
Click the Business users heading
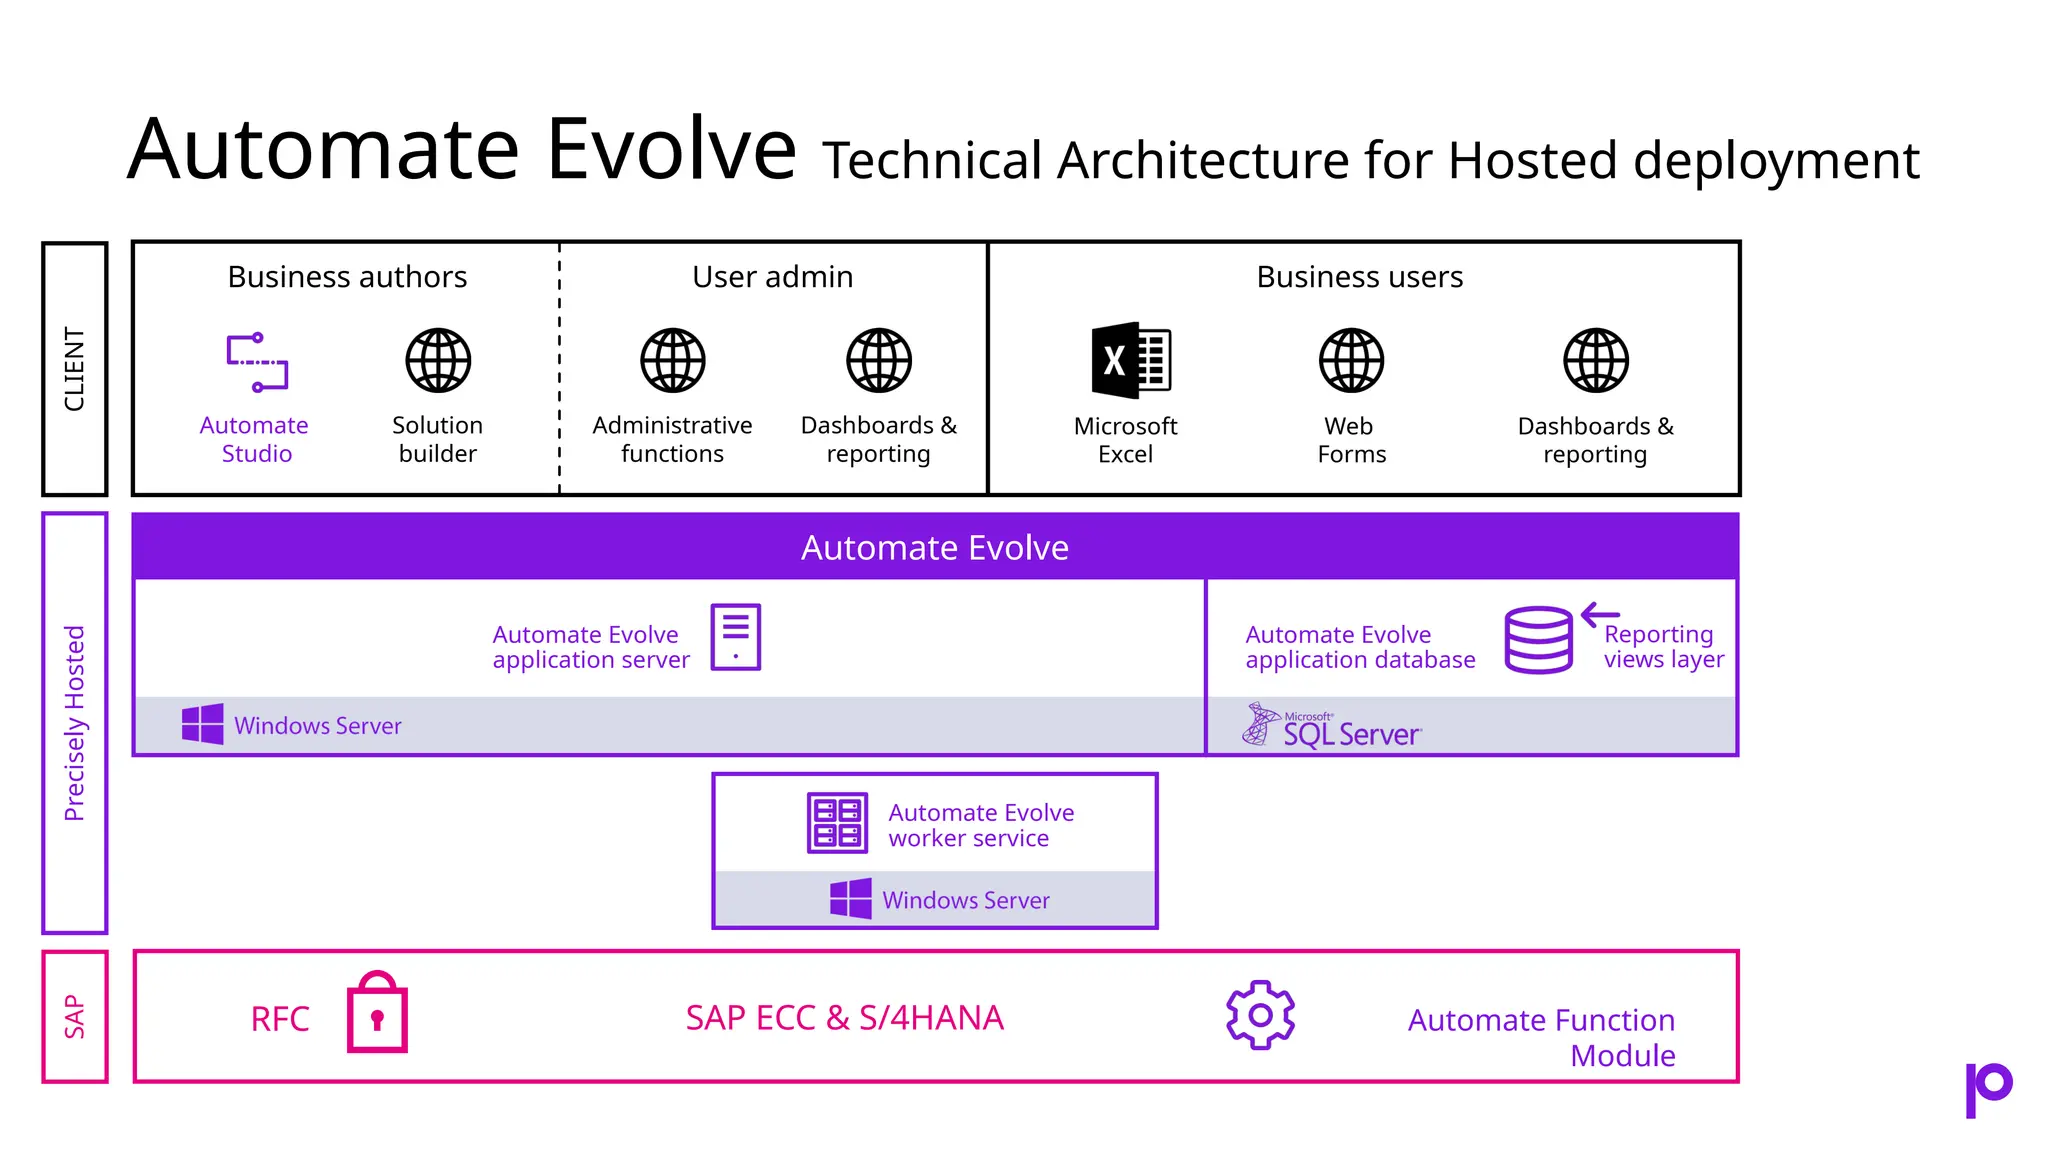point(1359,277)
